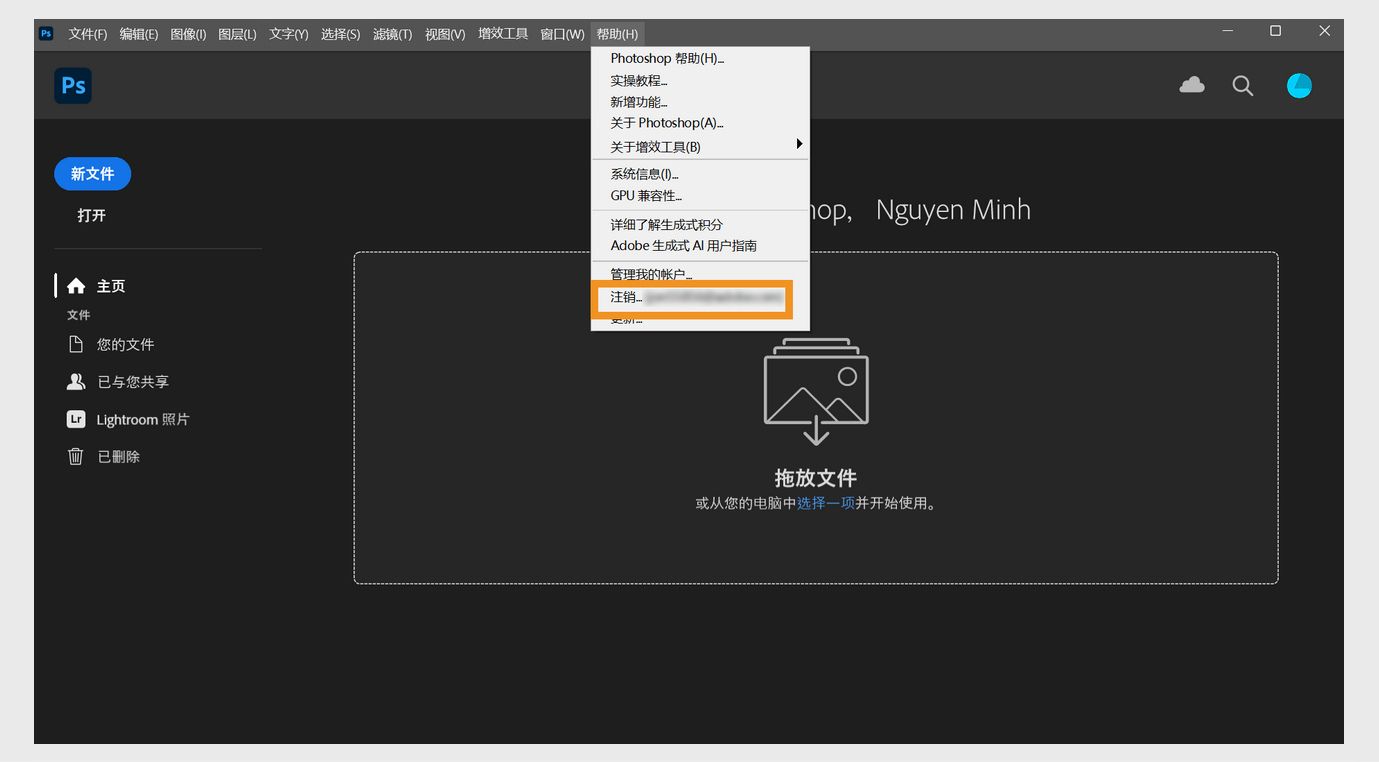Choose Photoshop 帮助(H) from the menu

coord(700,58)
